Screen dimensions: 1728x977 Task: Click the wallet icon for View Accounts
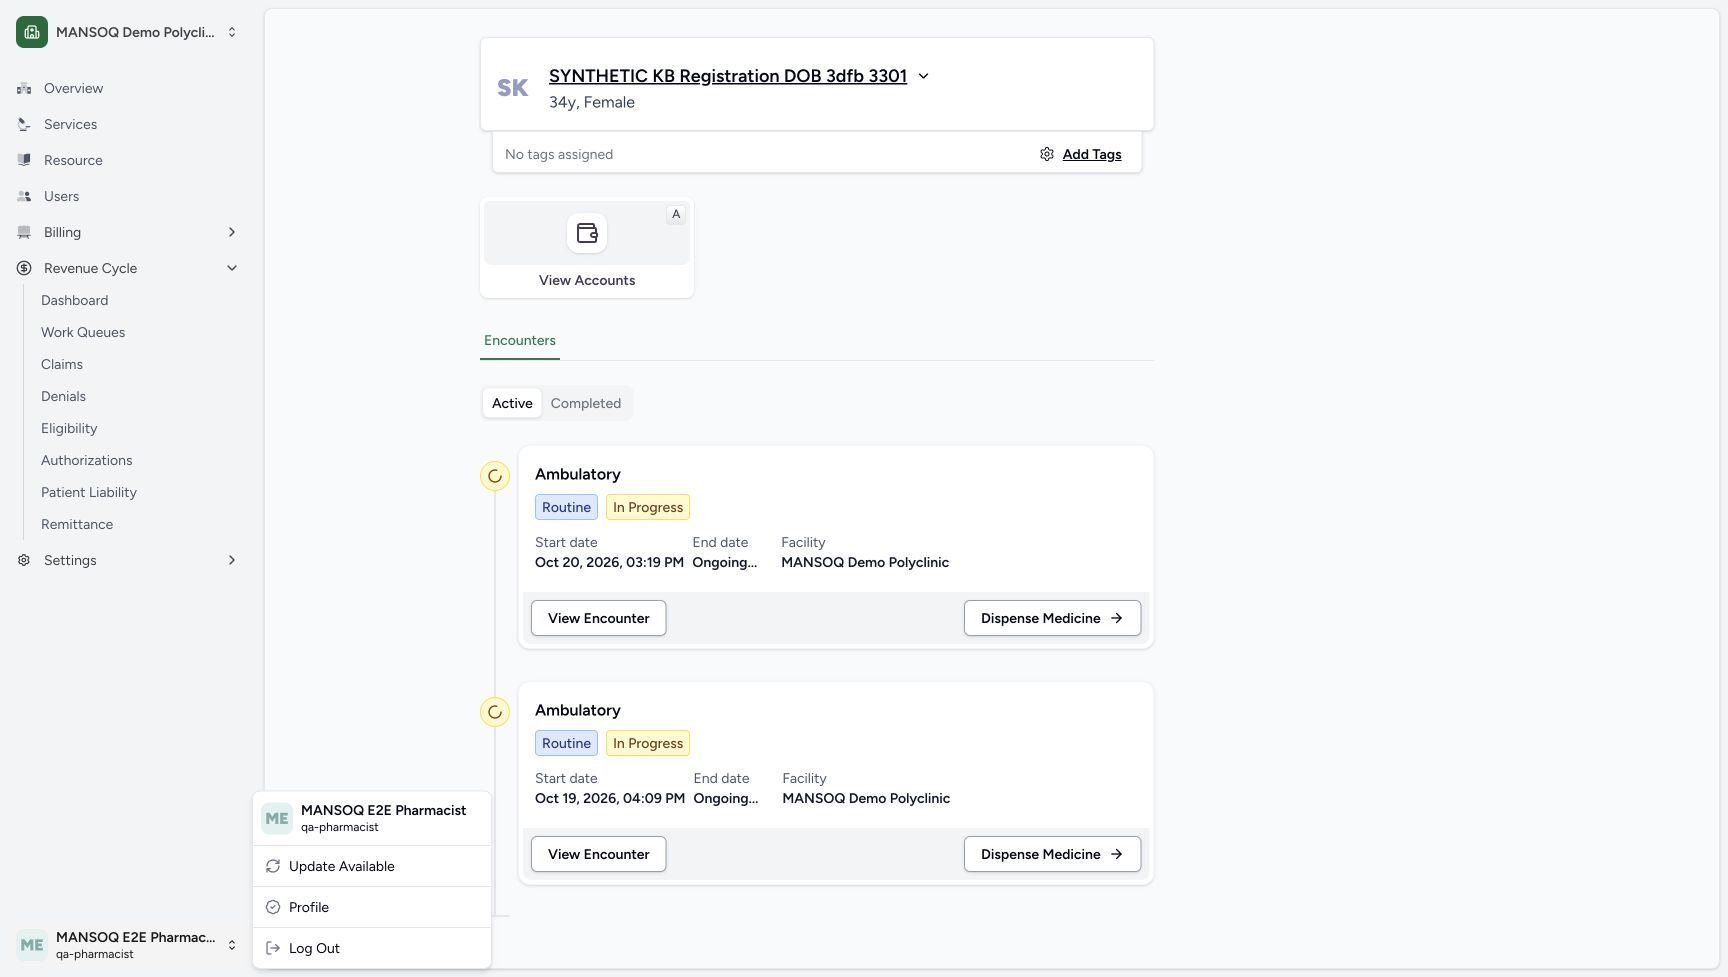click(x=587, y=233)
